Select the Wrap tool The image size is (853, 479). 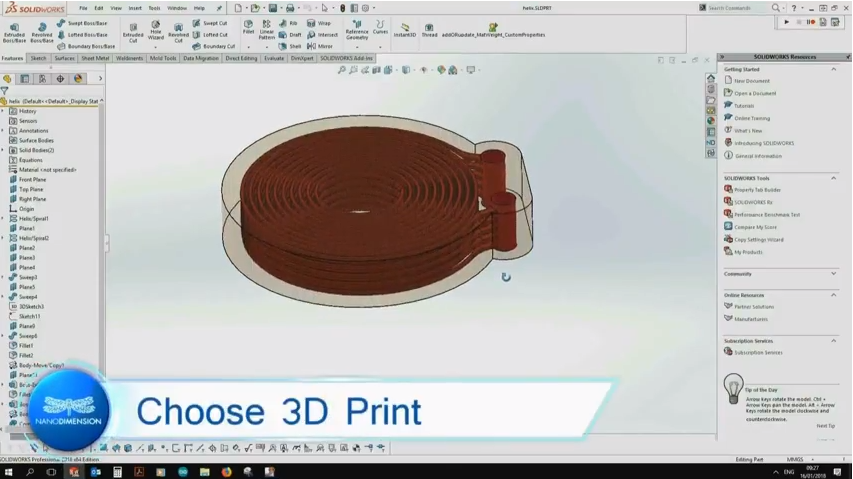click(x=319, y=23)
